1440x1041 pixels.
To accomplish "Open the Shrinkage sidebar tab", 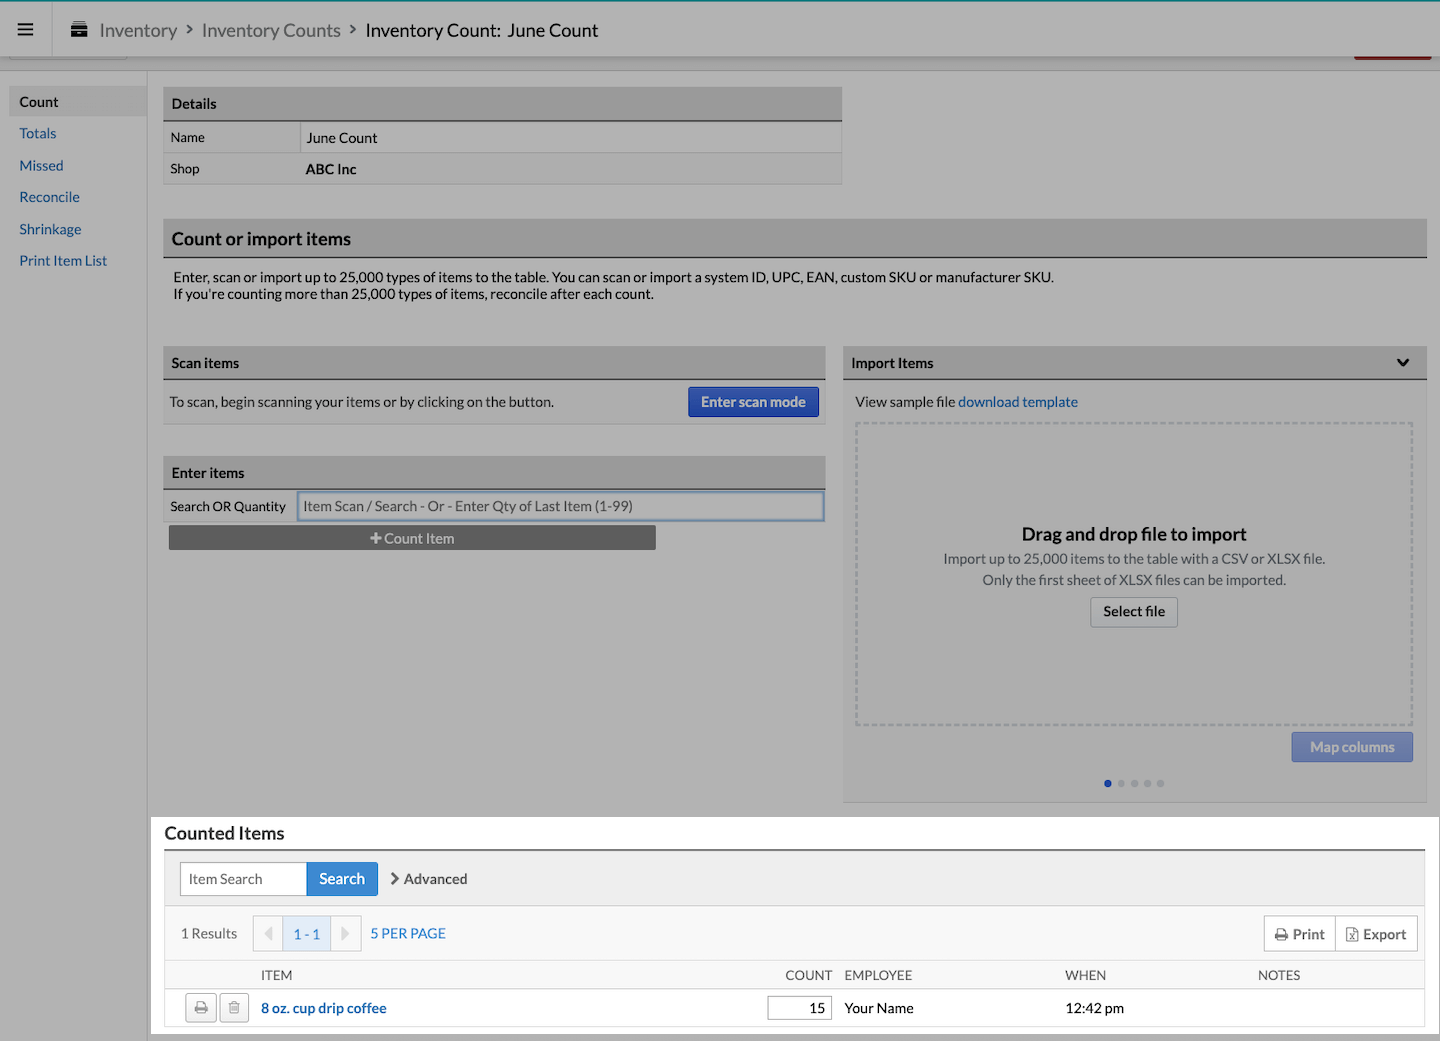I will point(50,230).
